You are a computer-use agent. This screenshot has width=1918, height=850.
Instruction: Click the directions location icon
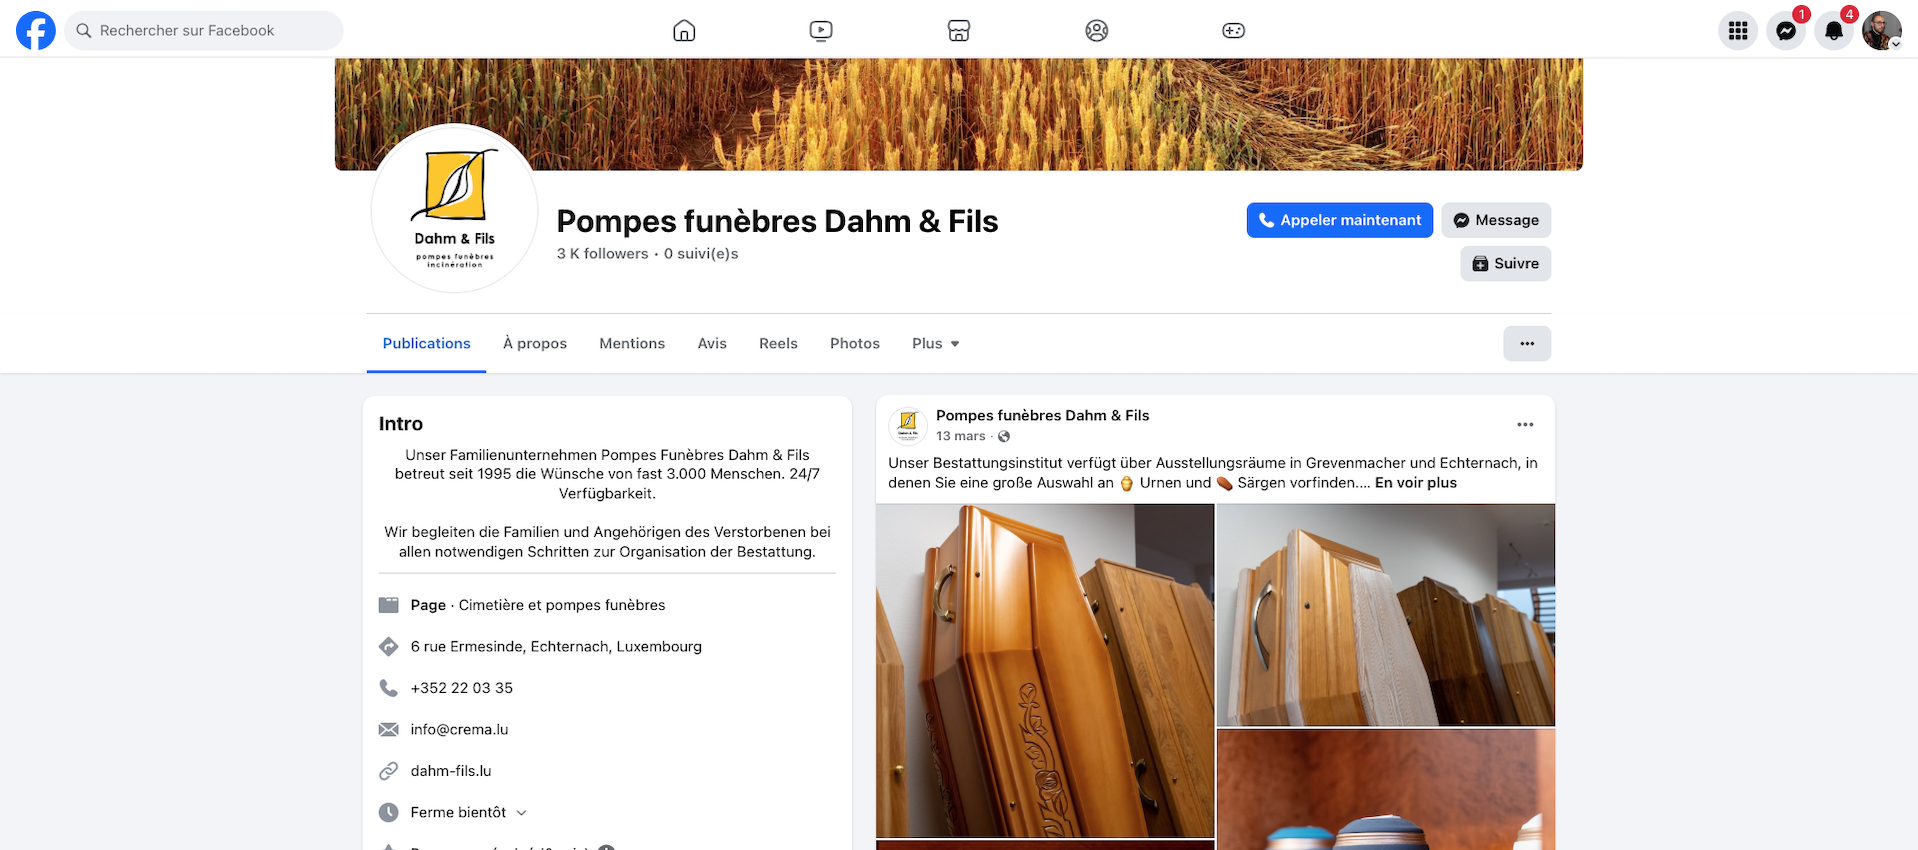[x=389, y=647]
